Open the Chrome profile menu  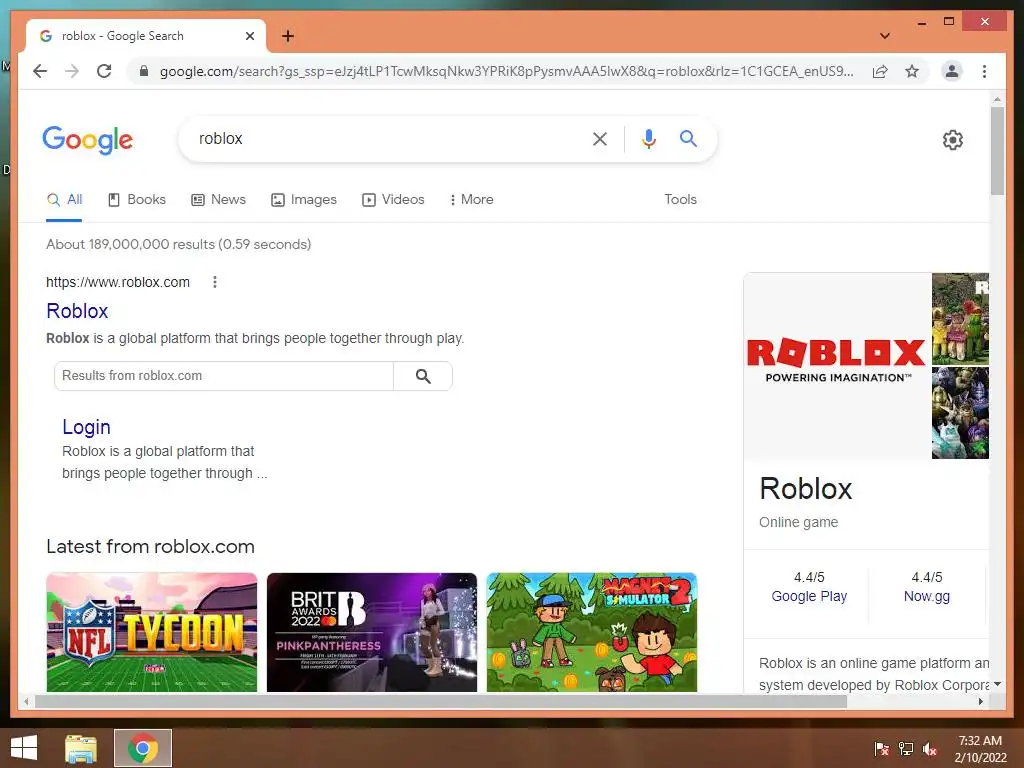point(952,71)
